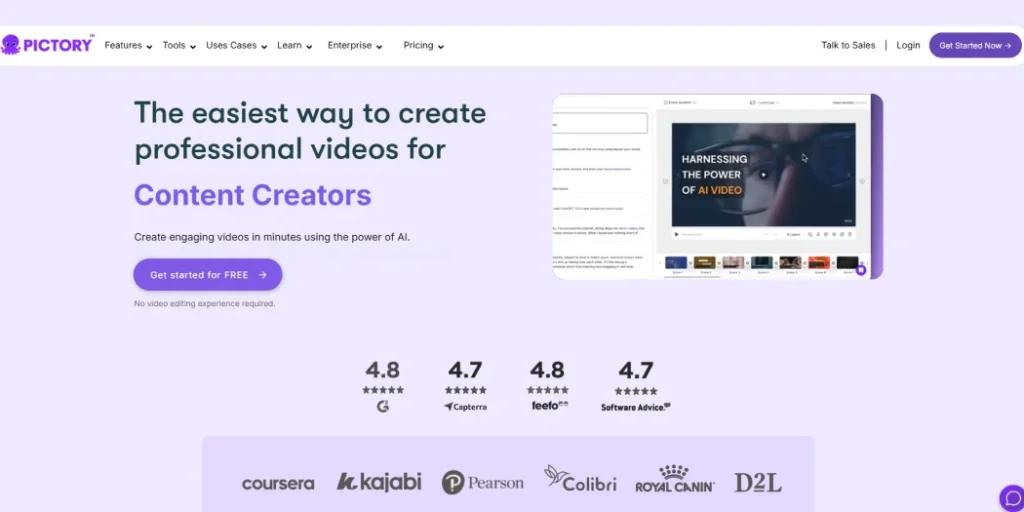Open the chat widget bubble
The height and width of the screenshot is (512, 1024).
[1011, 497]
